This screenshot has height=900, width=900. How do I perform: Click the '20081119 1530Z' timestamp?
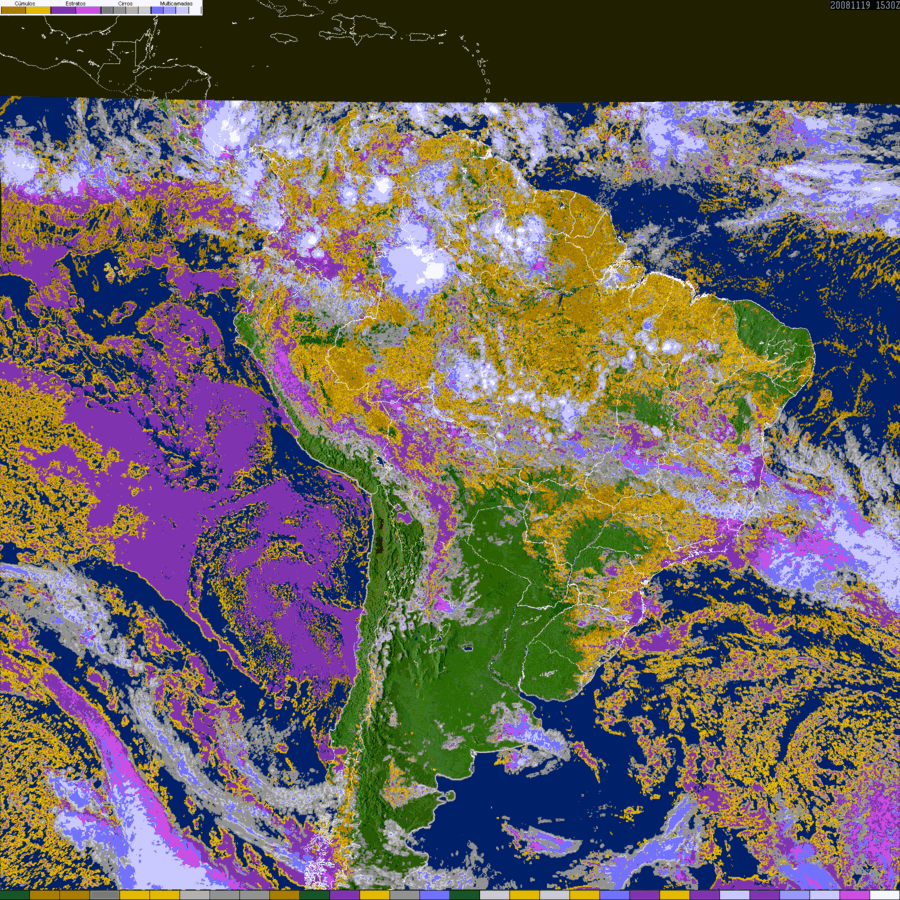pyautogui.click(x=864, y=5)
